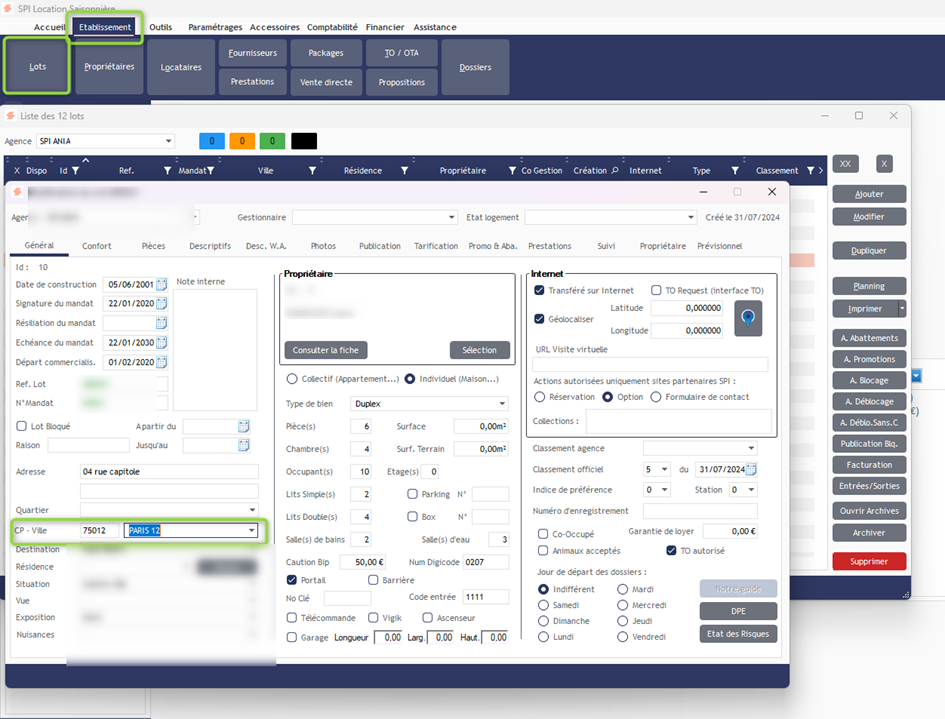
Task: Open calendar for Echéance du mandat
Action: coord(161,343)
